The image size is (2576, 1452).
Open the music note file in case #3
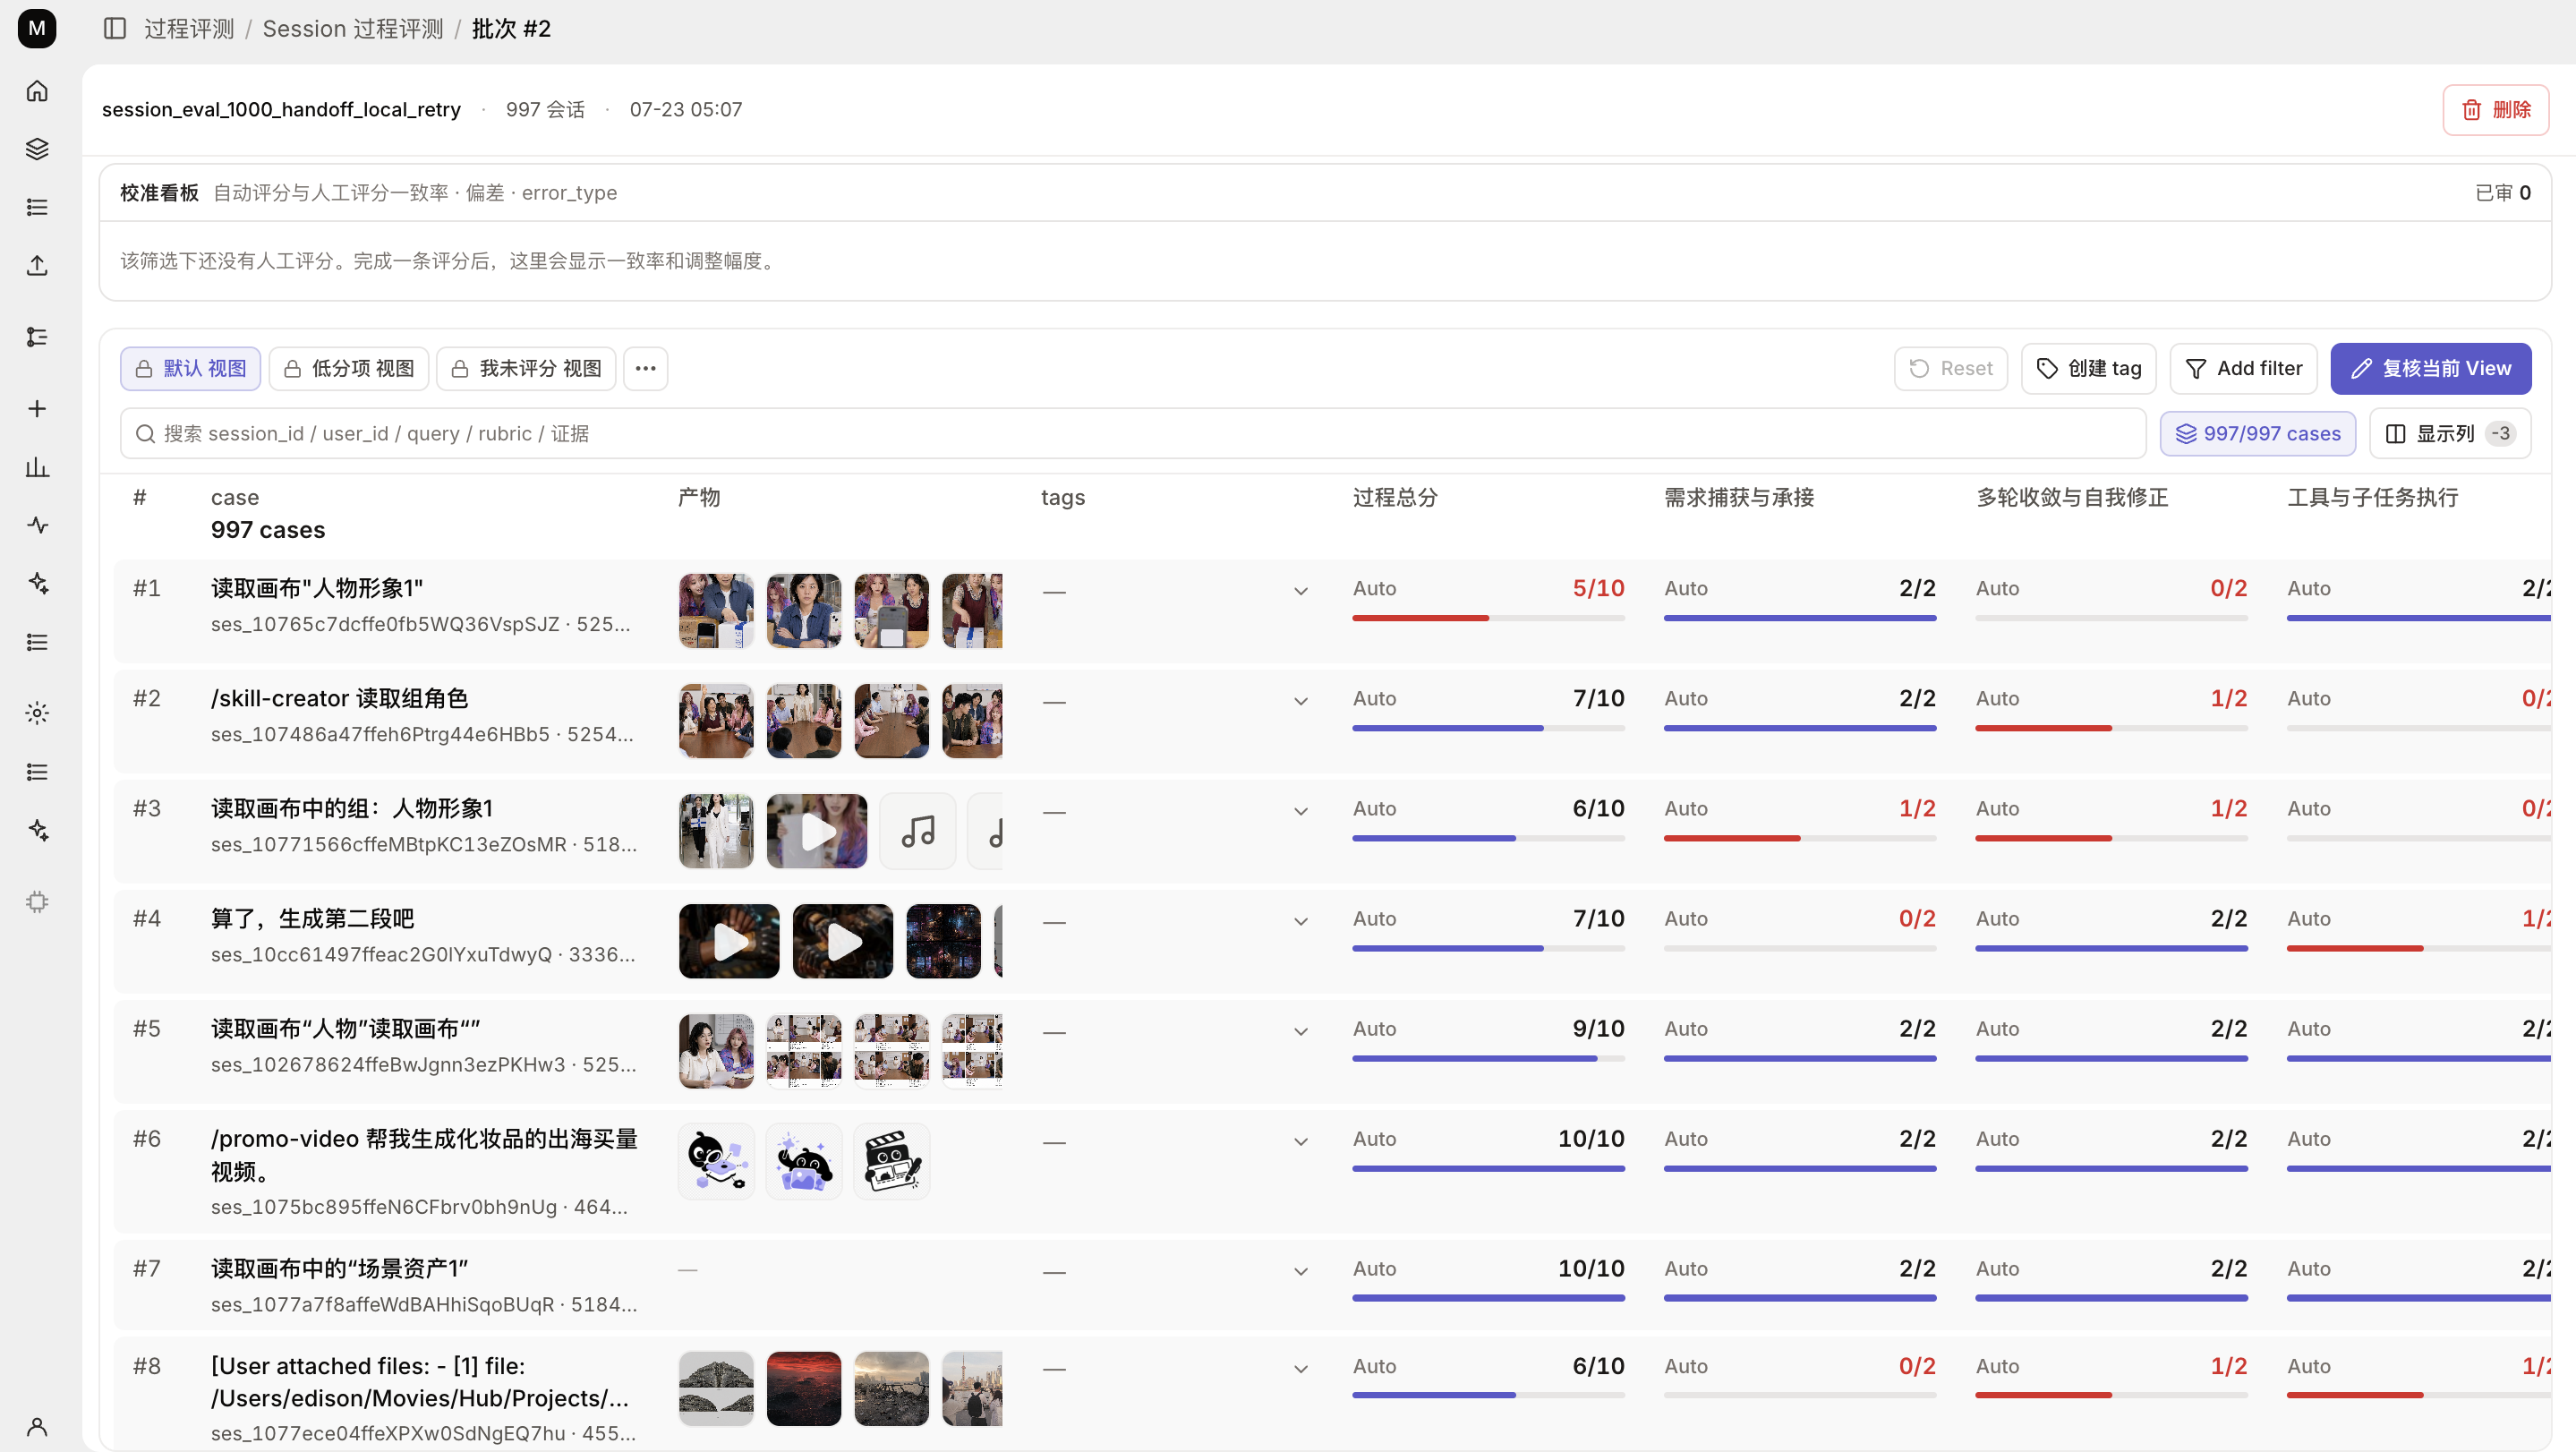(918, 831)
